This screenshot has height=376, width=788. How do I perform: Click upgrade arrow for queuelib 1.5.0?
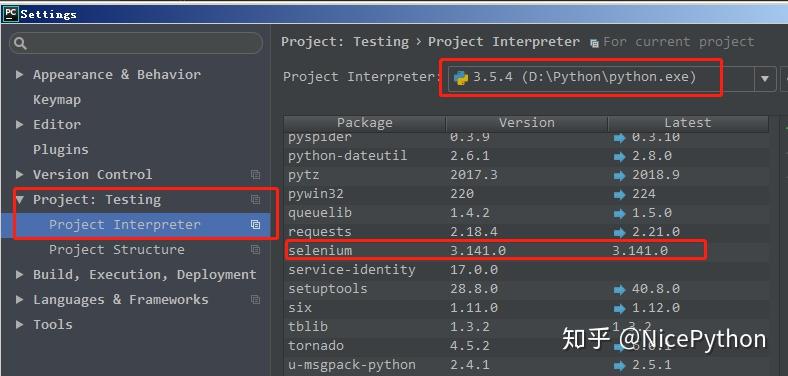(x=619, y=214)
